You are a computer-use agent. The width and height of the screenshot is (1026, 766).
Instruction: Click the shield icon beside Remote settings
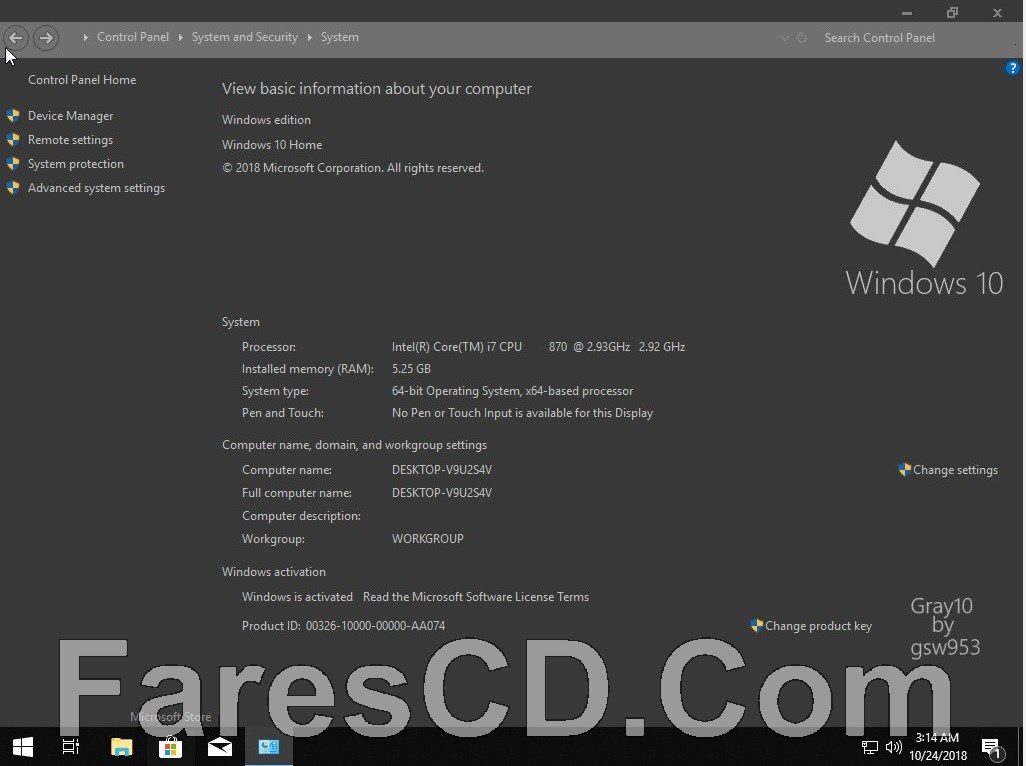[x=13, y=139]
